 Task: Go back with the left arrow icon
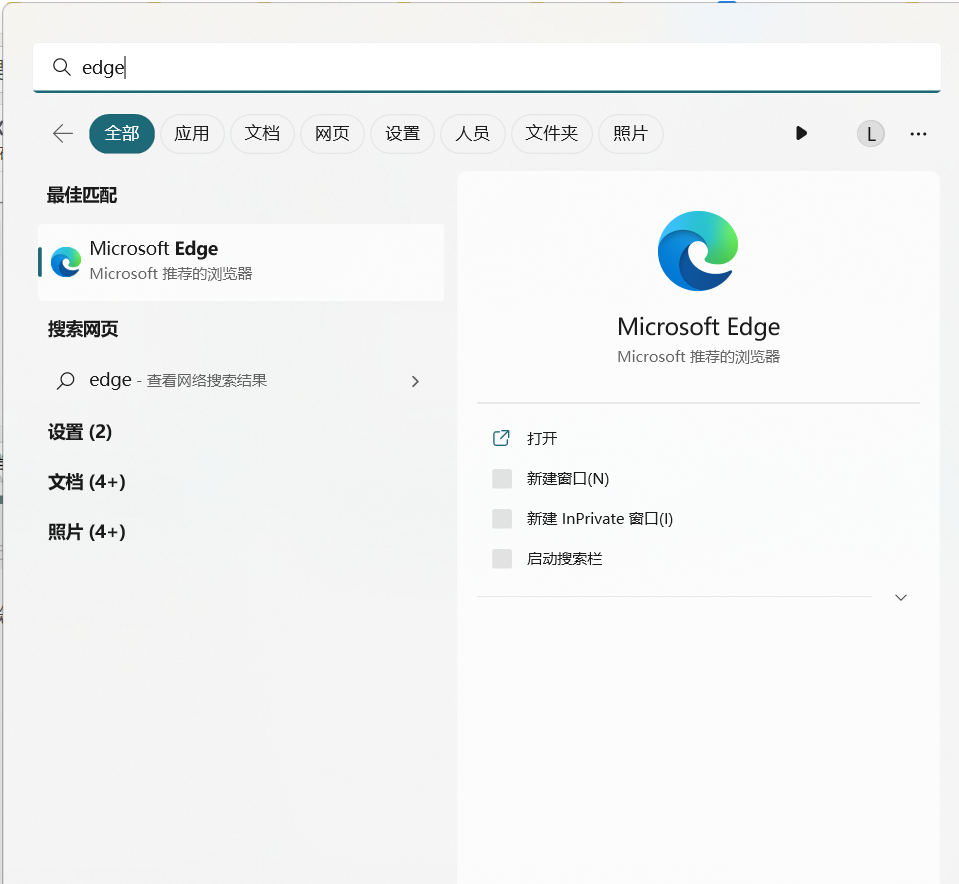[x=63, y=133]
